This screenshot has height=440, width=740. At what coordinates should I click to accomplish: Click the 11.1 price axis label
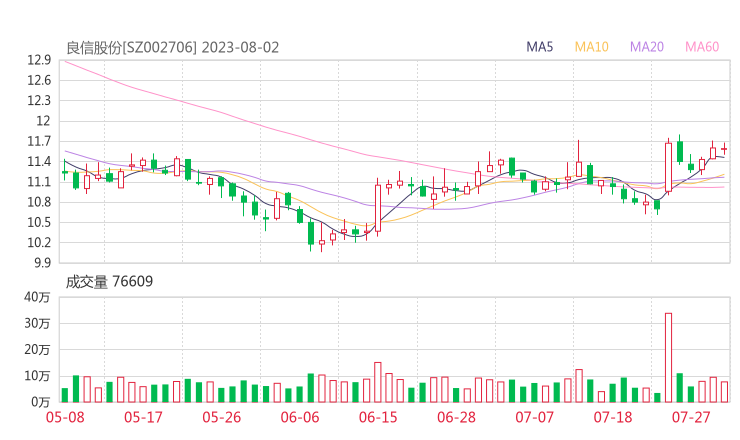coord(39,182)
